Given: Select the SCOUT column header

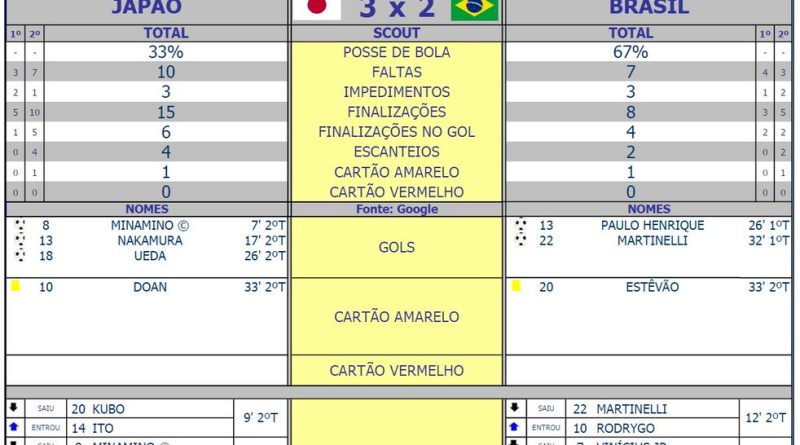Looking at the screenshot, I should click(x=396, y=33).
